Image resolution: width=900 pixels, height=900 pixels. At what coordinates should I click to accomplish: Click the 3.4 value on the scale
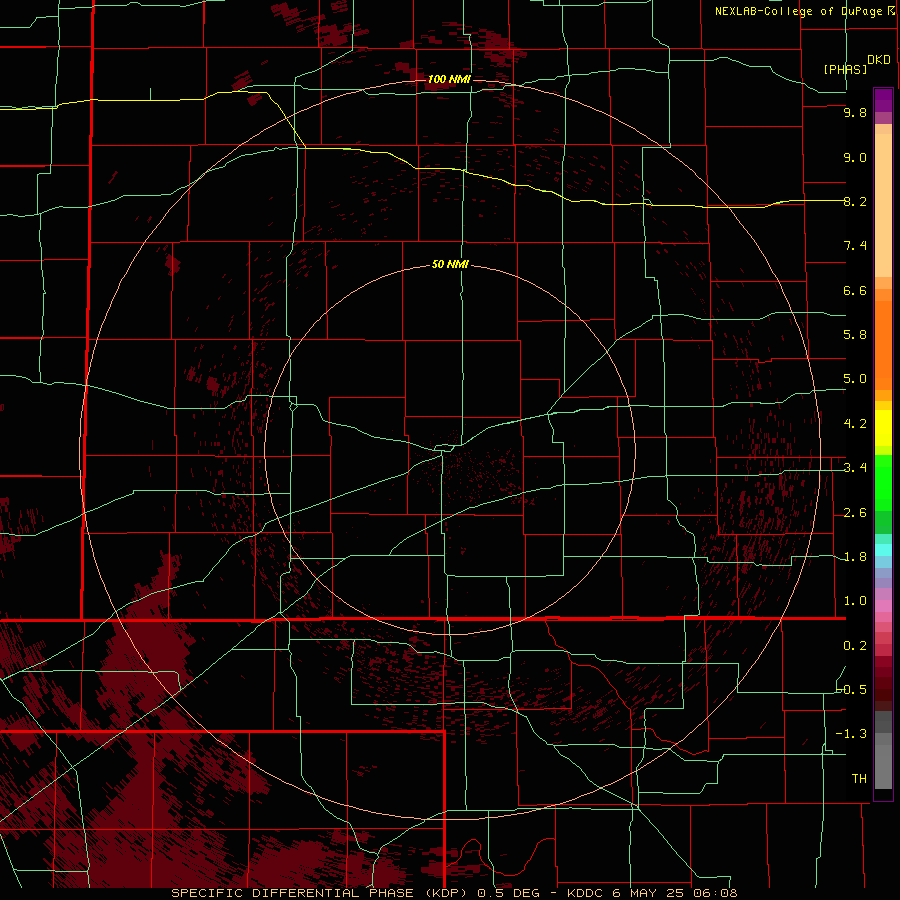(x=855, y=468)
